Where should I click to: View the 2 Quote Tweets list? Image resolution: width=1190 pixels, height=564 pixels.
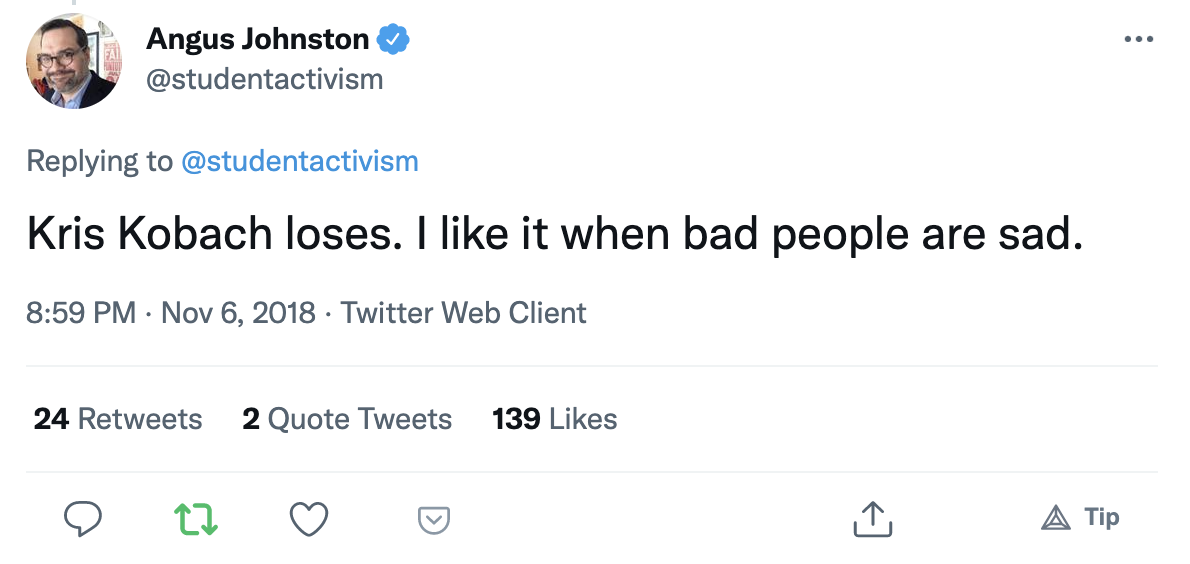(x=347, y=419)
